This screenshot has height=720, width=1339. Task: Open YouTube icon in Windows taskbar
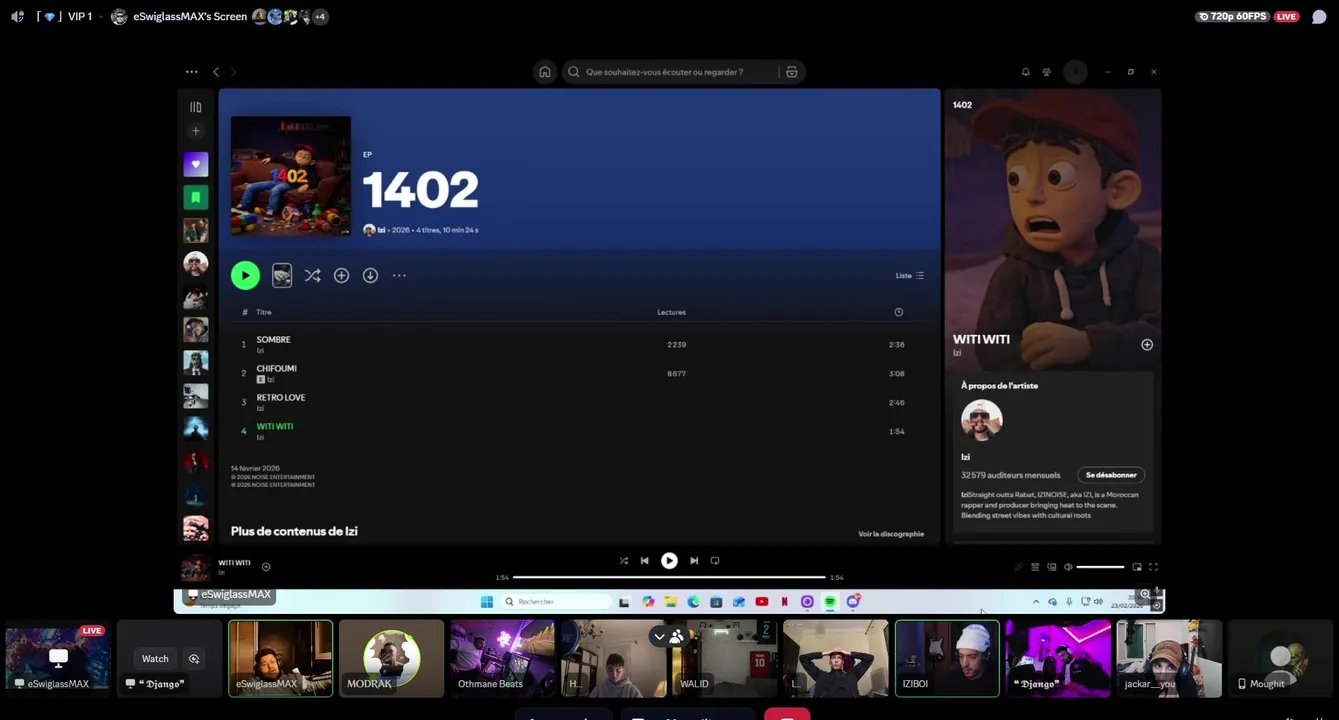click(762, 602)
